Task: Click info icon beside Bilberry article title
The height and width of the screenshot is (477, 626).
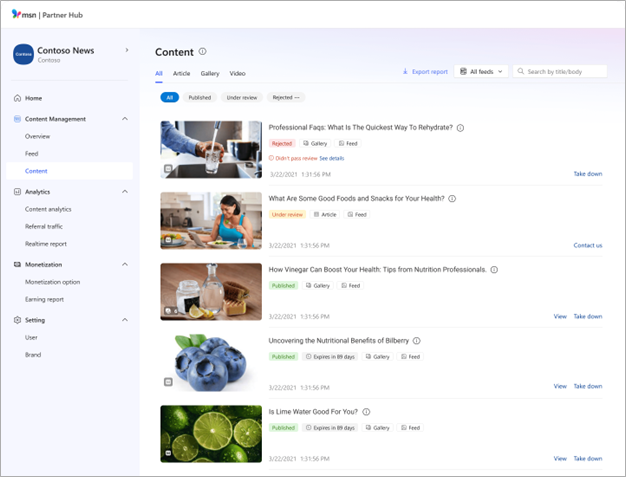Action: click(417, 341)
